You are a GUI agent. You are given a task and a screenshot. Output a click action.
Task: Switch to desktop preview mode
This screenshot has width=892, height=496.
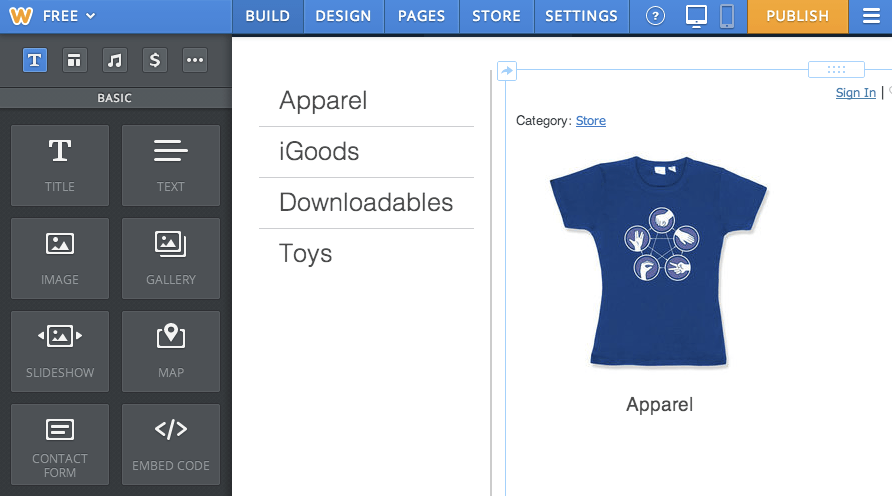click(696, 16)
